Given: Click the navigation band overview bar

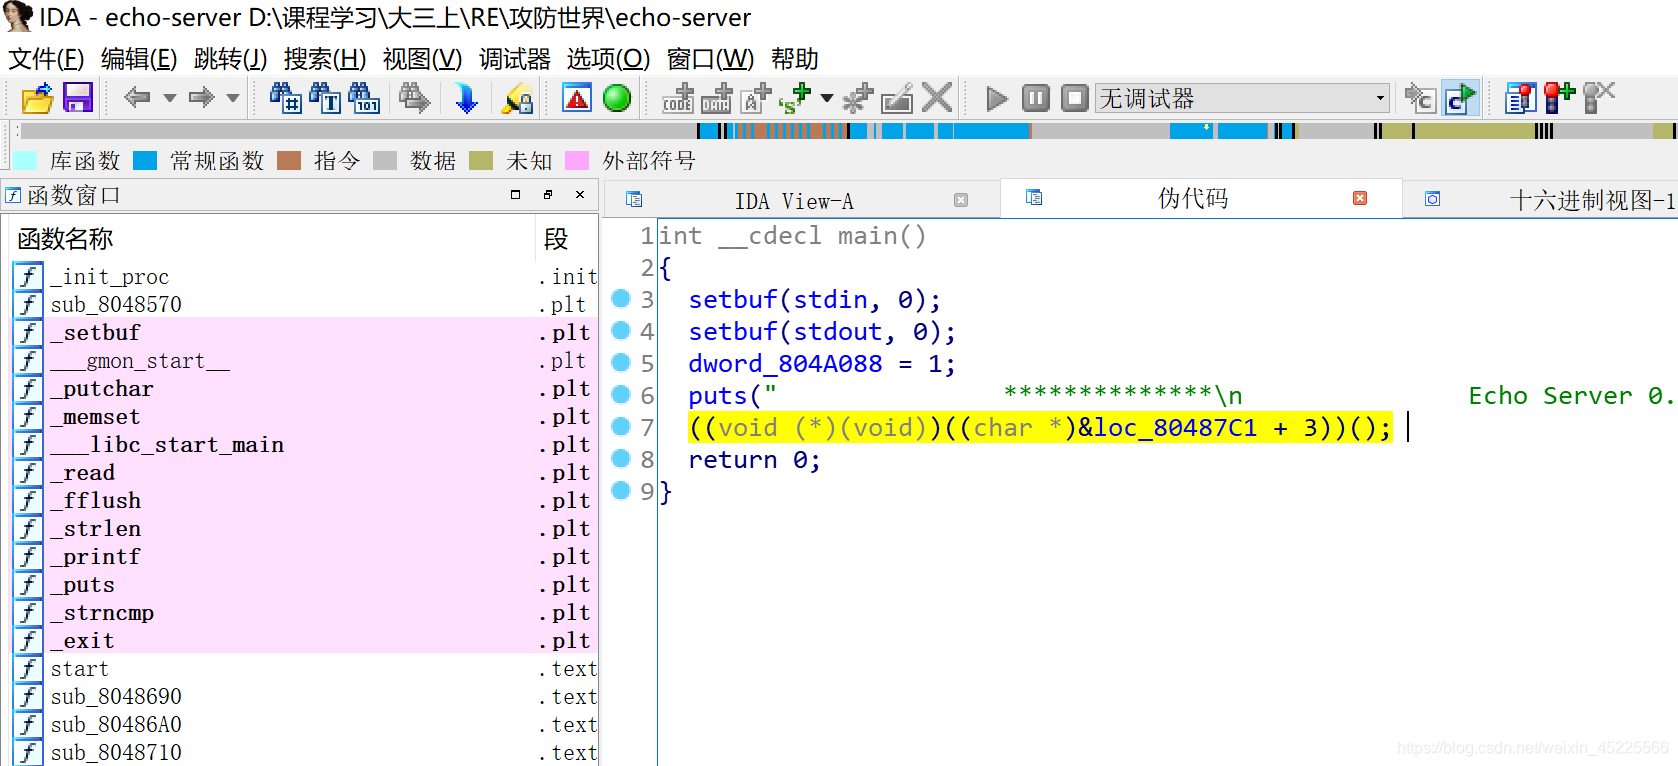Looking at the screenshot, I should (x=848, y=131).
